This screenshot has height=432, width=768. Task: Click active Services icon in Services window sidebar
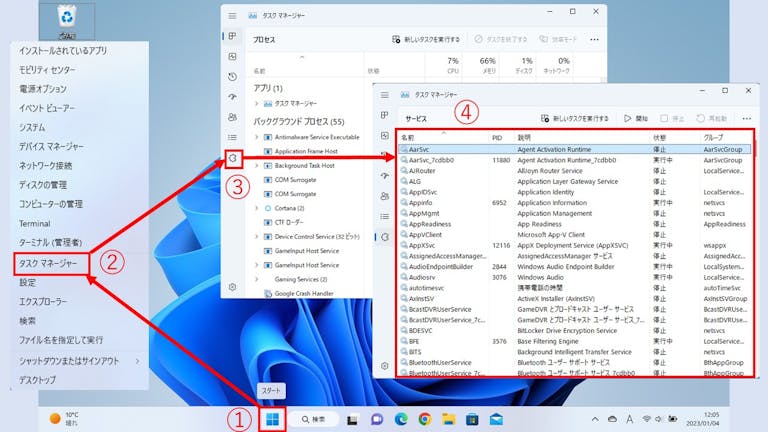tap(385, 237)
